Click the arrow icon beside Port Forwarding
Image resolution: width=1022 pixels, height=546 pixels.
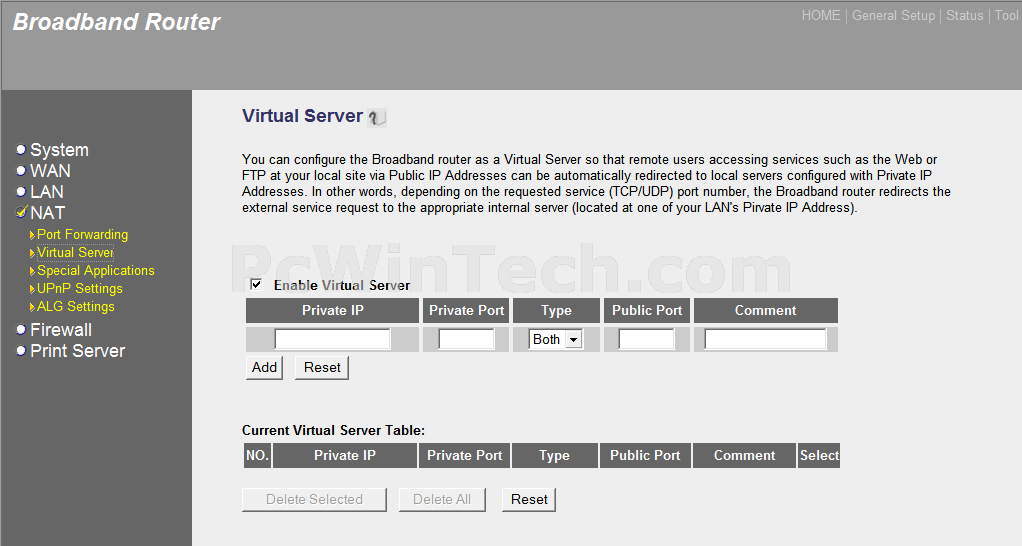tap(32, 235)
